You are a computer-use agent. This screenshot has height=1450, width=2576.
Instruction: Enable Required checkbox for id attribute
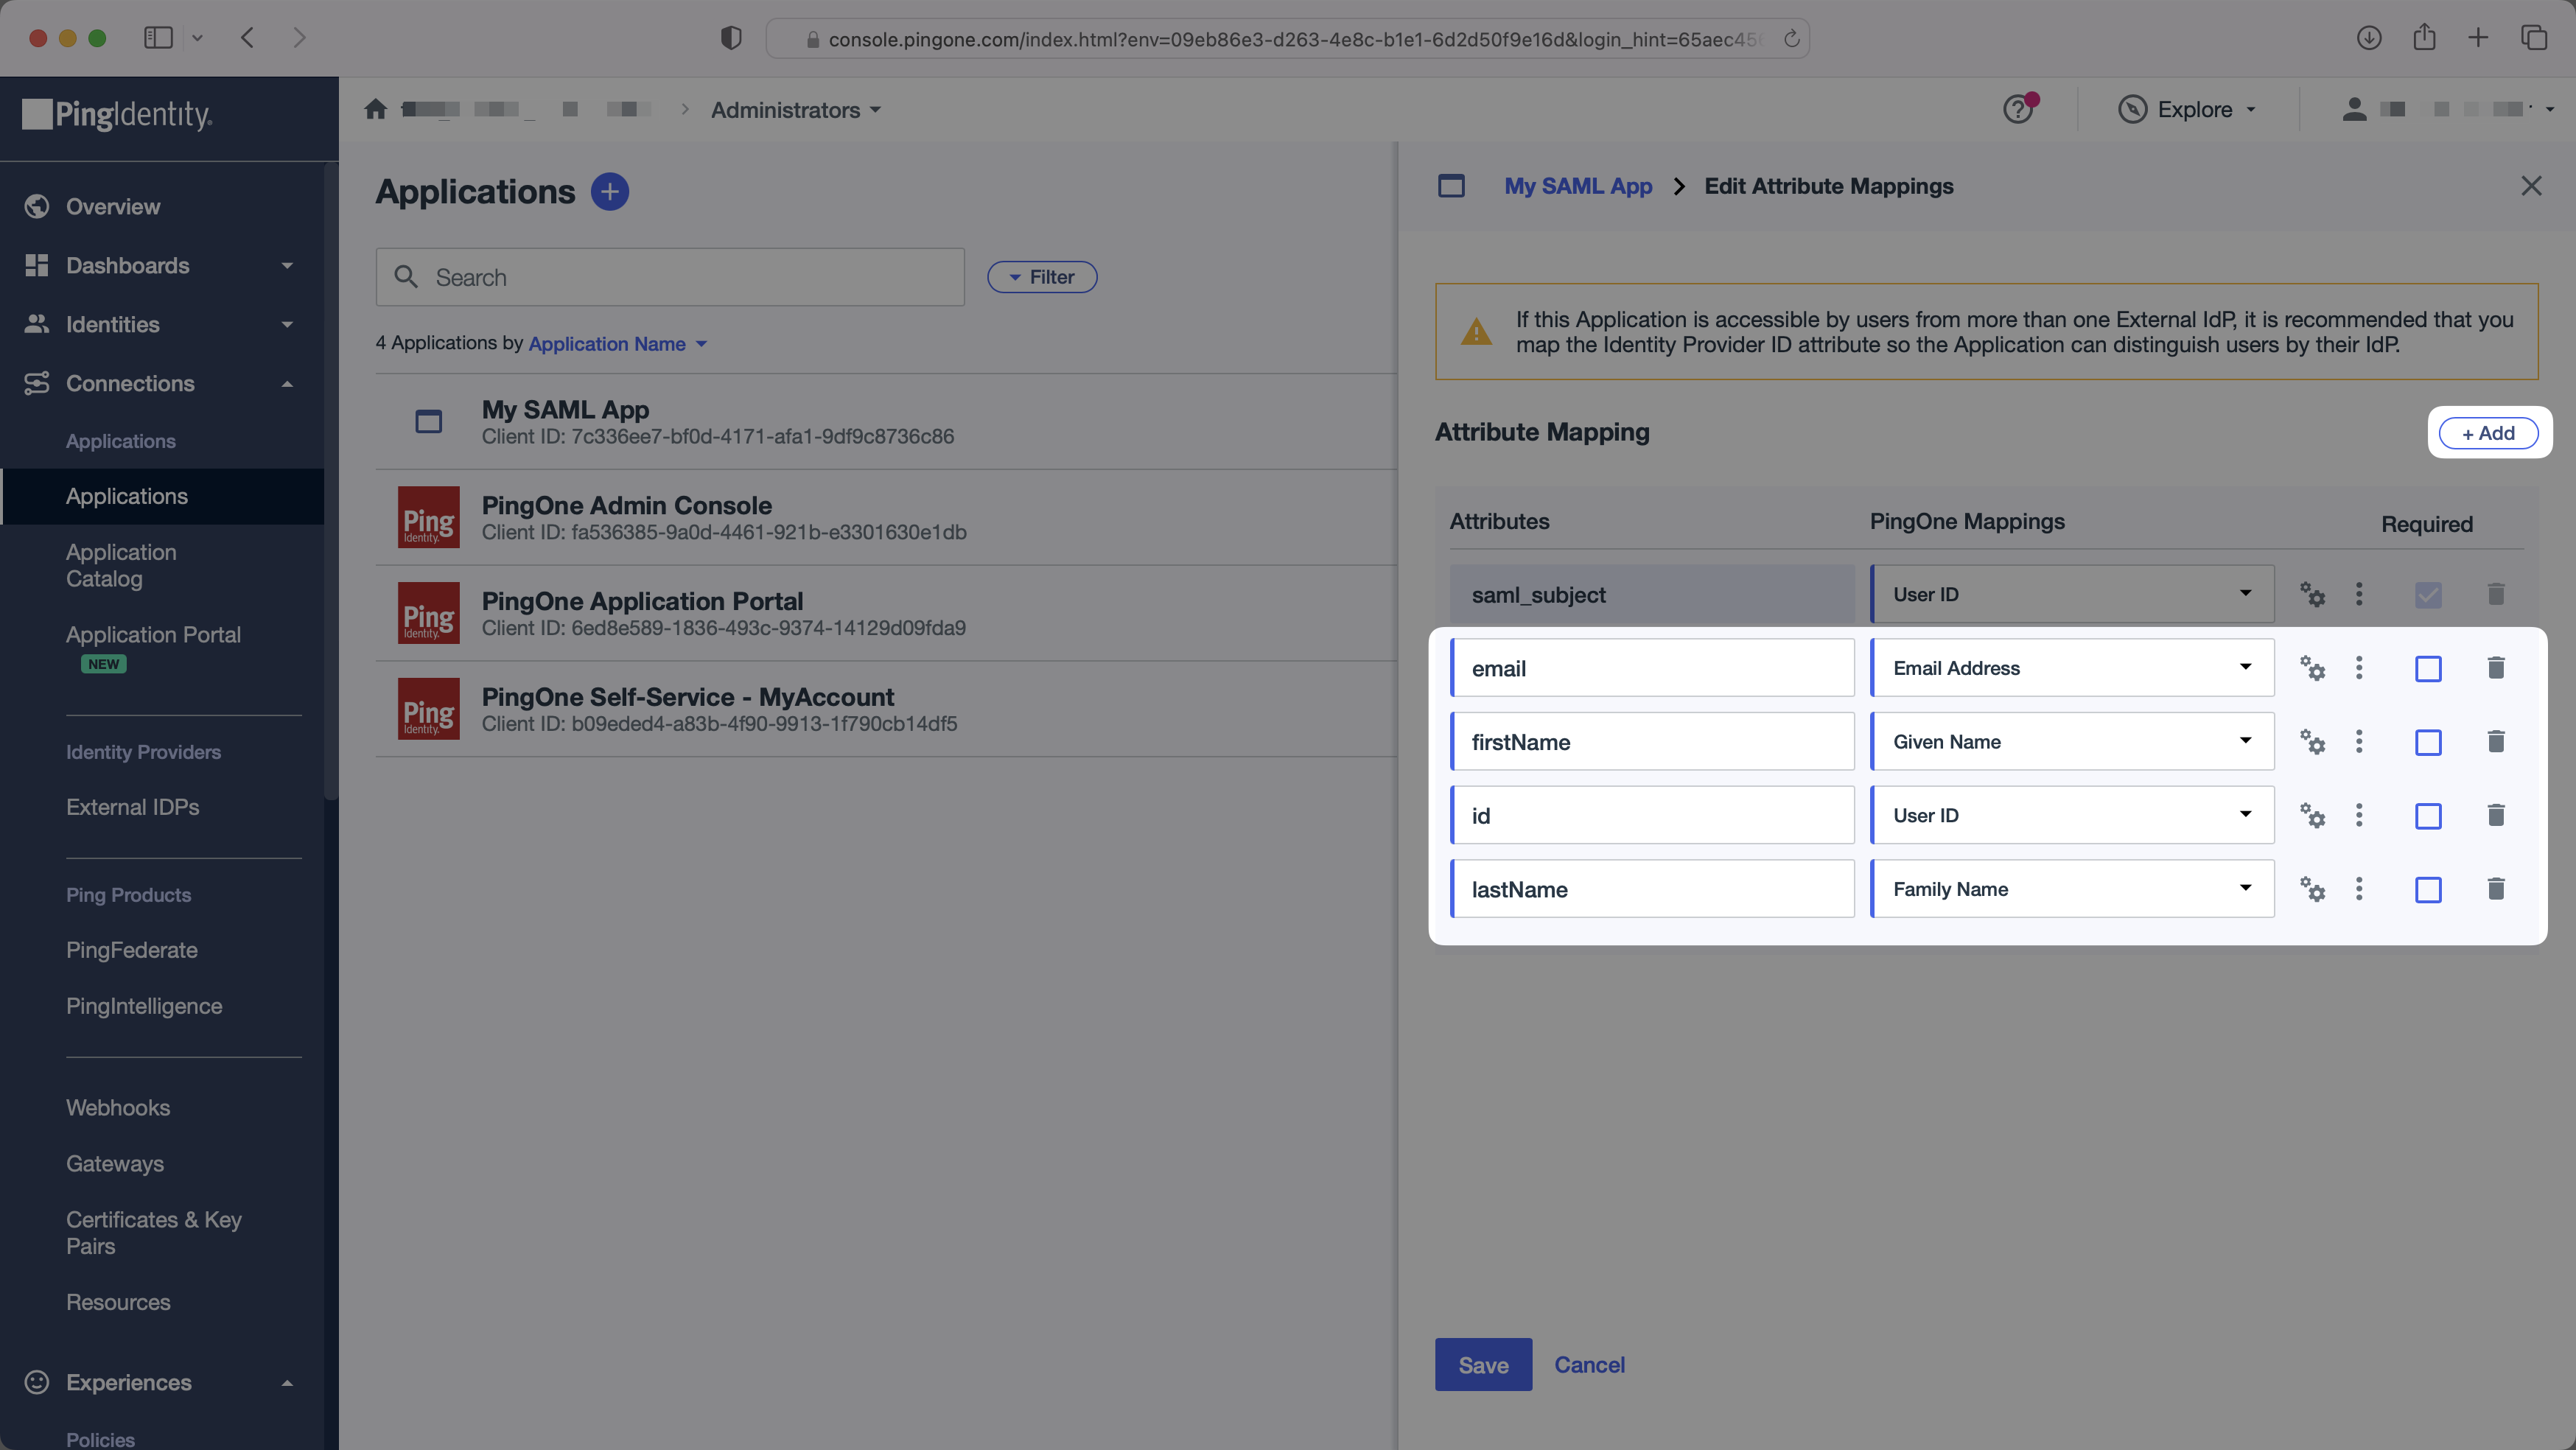coord(2428,816)
